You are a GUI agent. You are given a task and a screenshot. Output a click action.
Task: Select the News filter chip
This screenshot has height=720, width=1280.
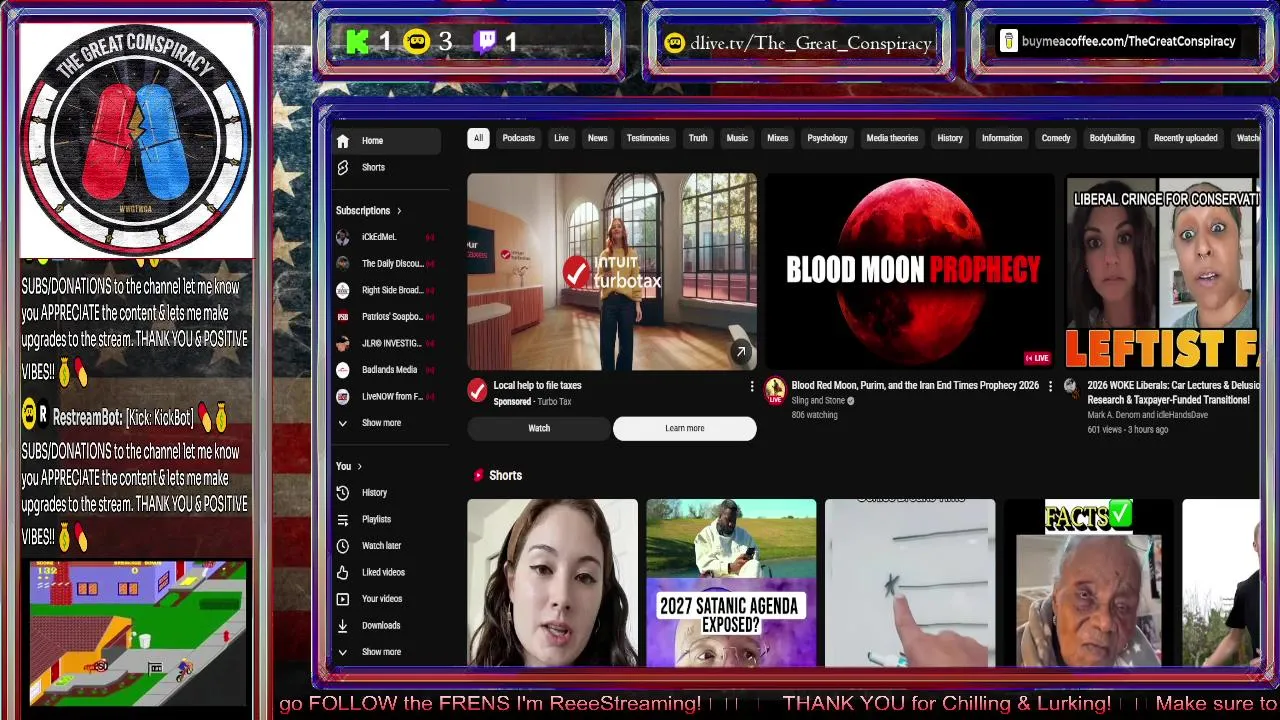[x=597, y=138]
